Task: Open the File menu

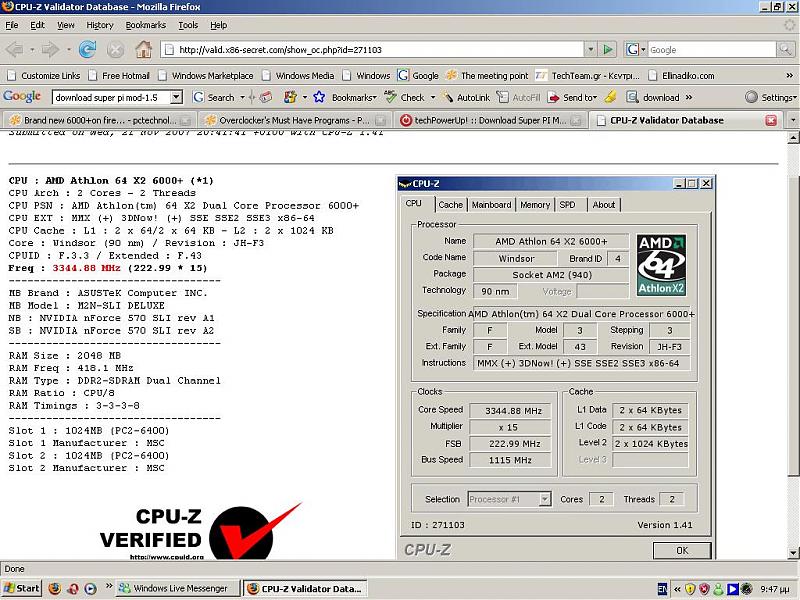Action: tap(12, 25)
